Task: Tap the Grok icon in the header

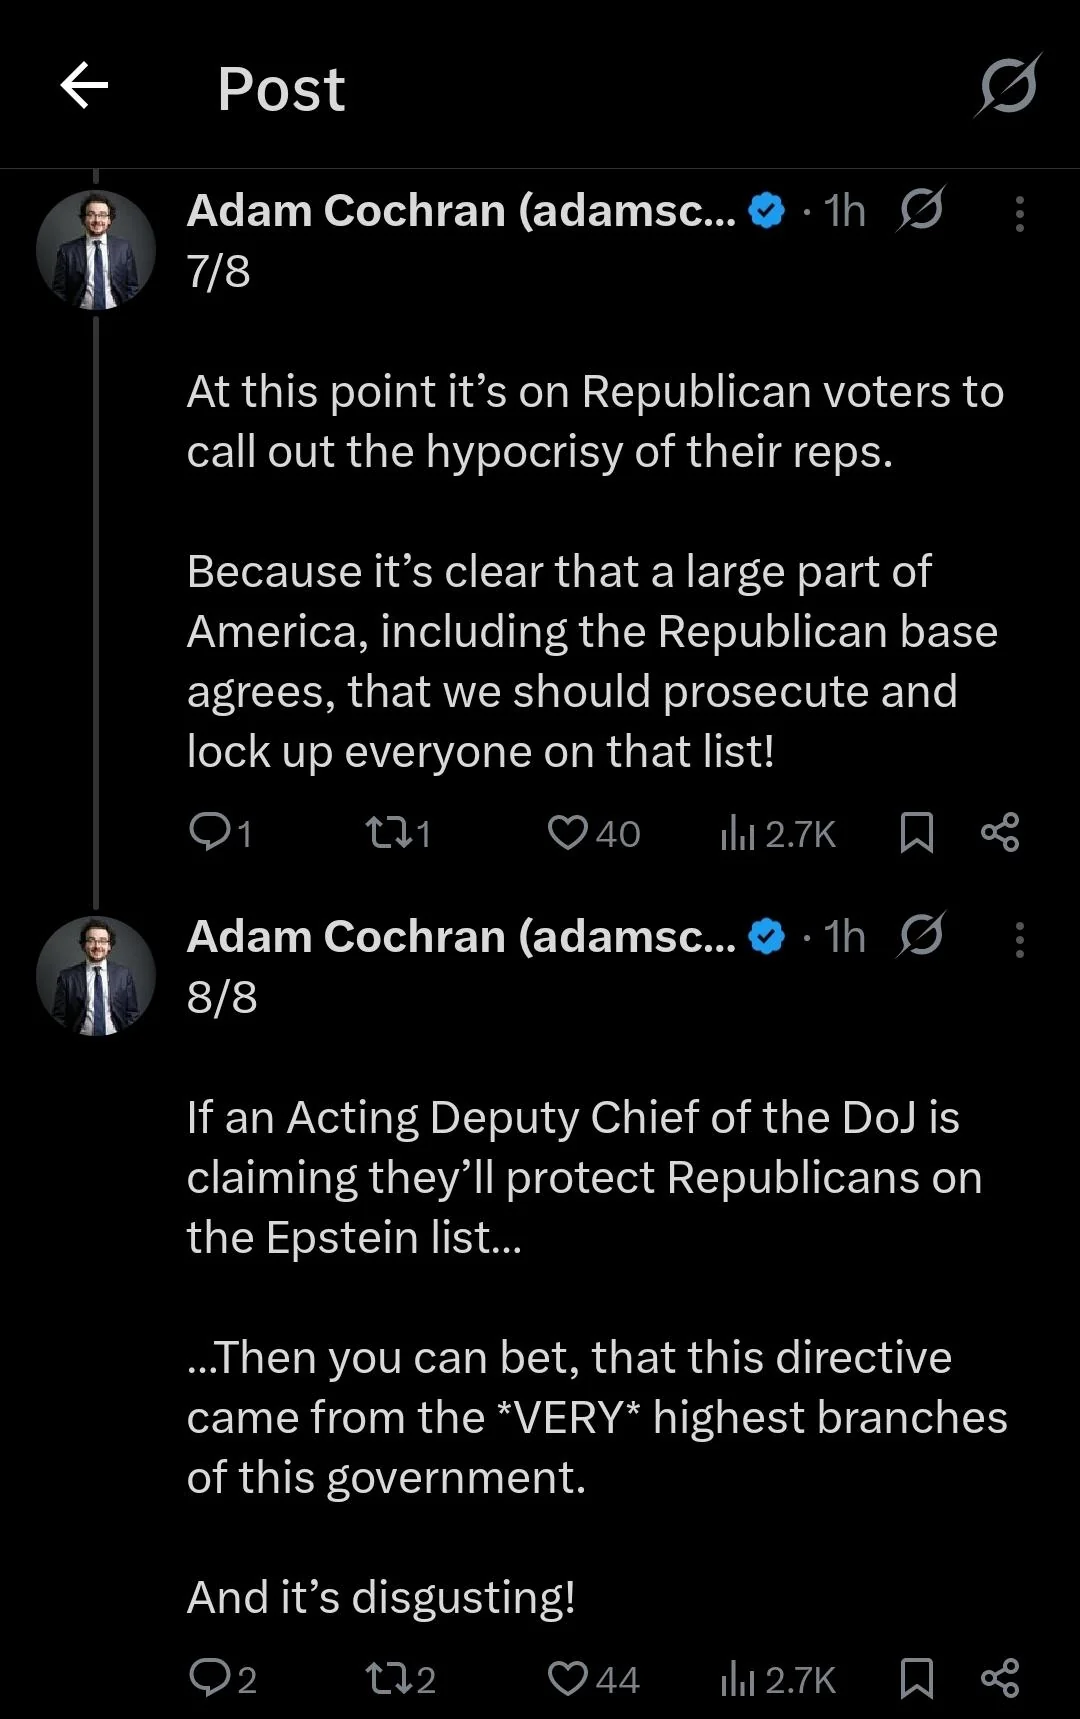Action: pos(1008,86)
